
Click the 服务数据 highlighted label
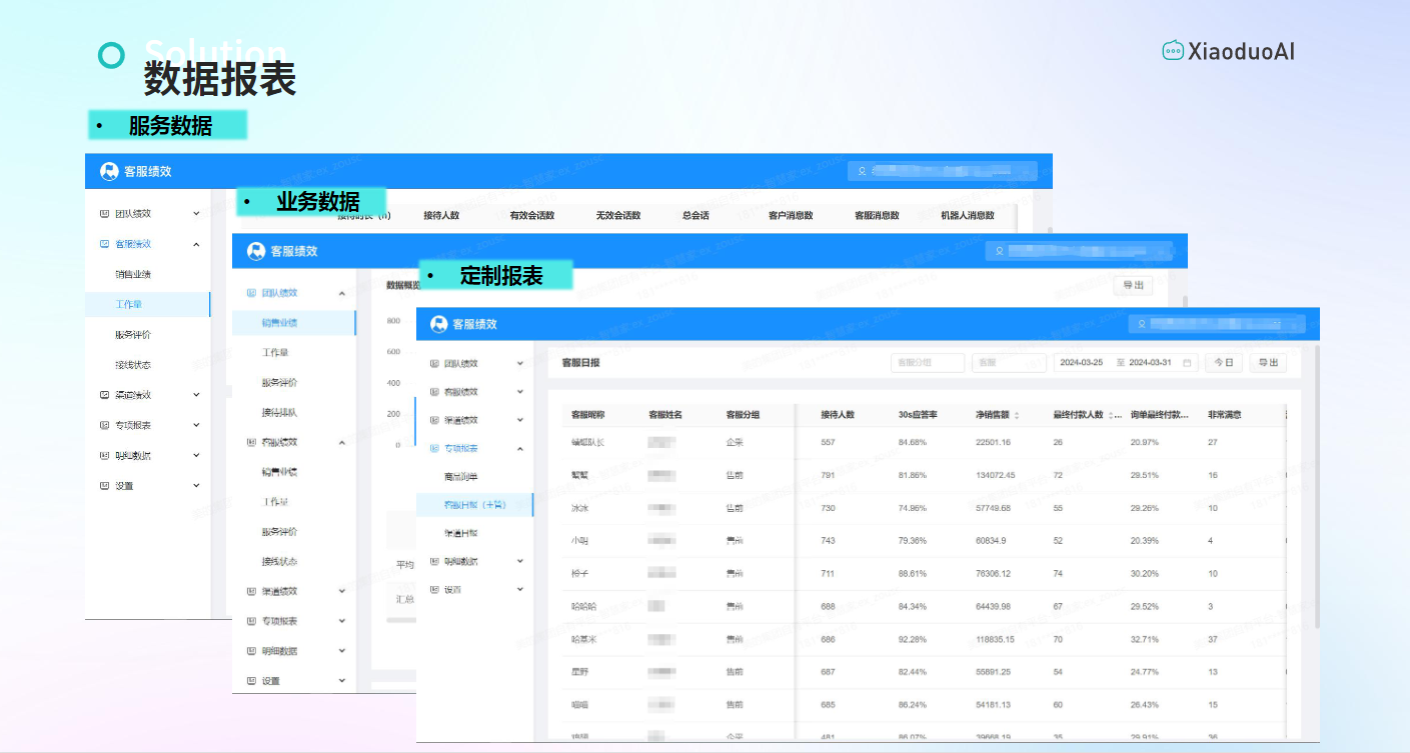click(167, 125)
